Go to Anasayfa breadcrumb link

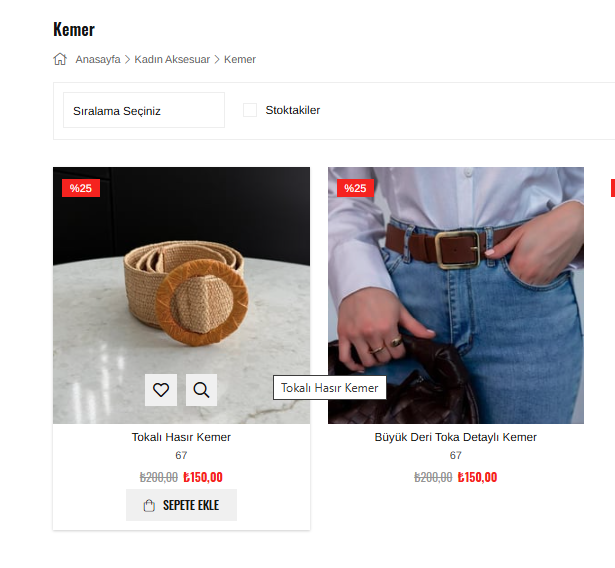pyautogui.click(x=98, y=59)
